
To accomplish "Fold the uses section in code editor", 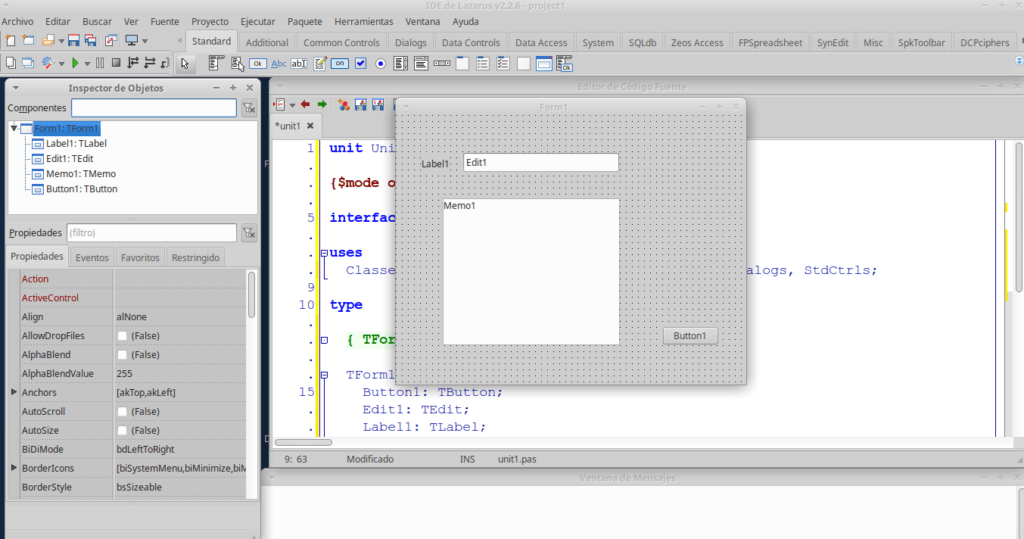I will [x=324, y=253].
